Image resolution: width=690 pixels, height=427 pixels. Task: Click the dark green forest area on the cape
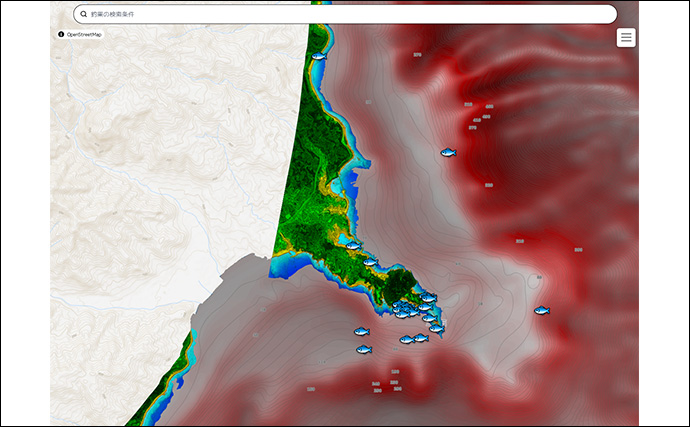click(400, 281)
